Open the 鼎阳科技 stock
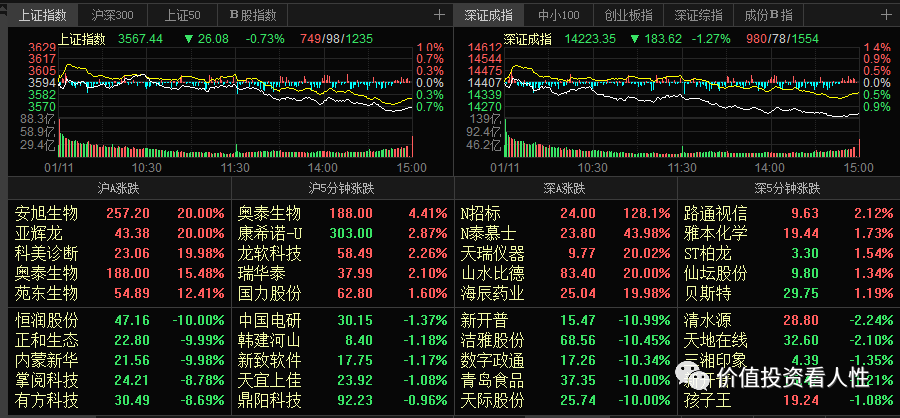The height and width of the screenshot is (418, 900). [343, 400]
